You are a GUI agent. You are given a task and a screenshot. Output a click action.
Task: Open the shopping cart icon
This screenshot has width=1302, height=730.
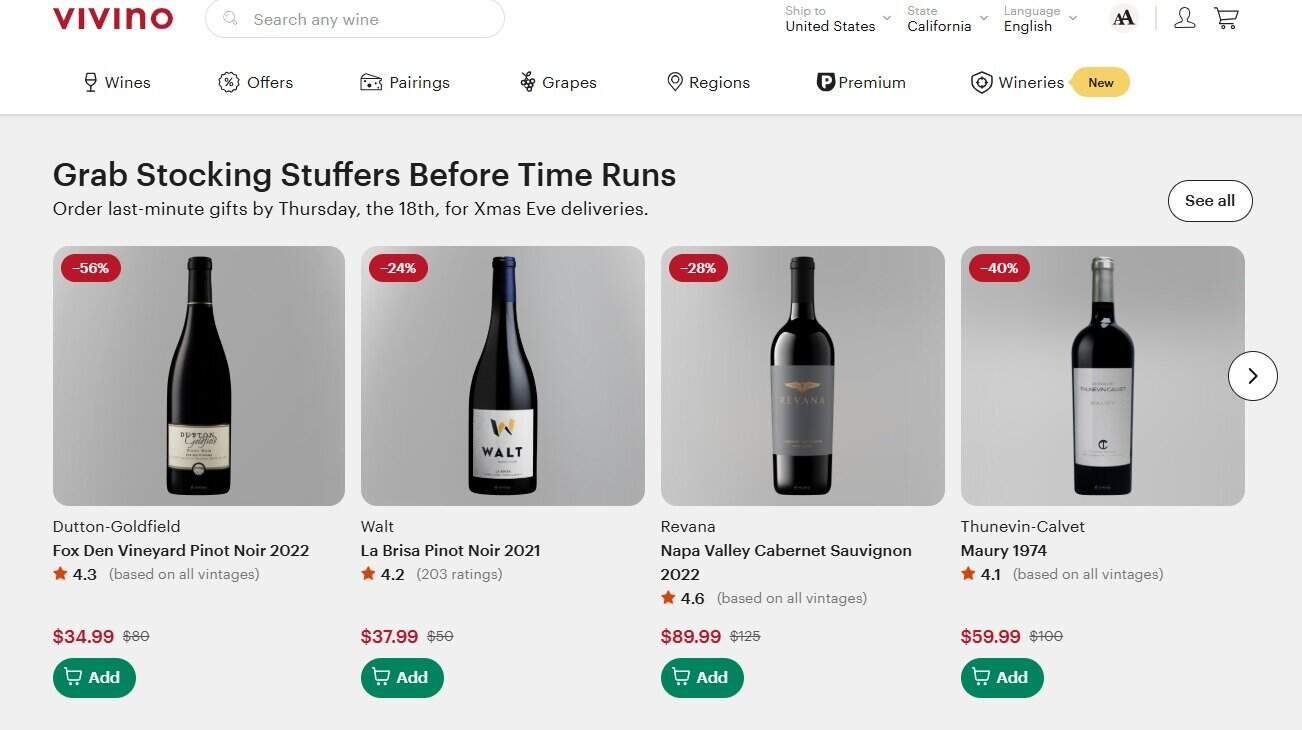point(1226,17)
